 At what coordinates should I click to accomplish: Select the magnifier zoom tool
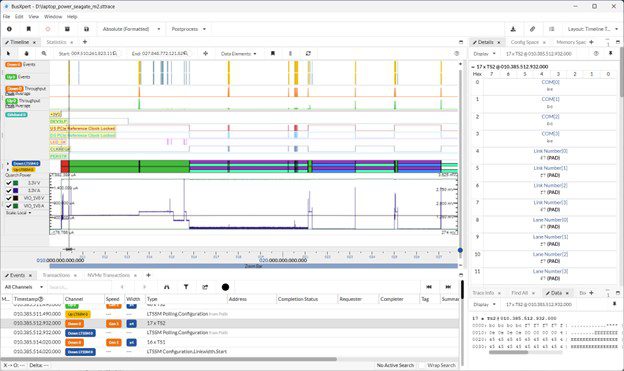44,53
